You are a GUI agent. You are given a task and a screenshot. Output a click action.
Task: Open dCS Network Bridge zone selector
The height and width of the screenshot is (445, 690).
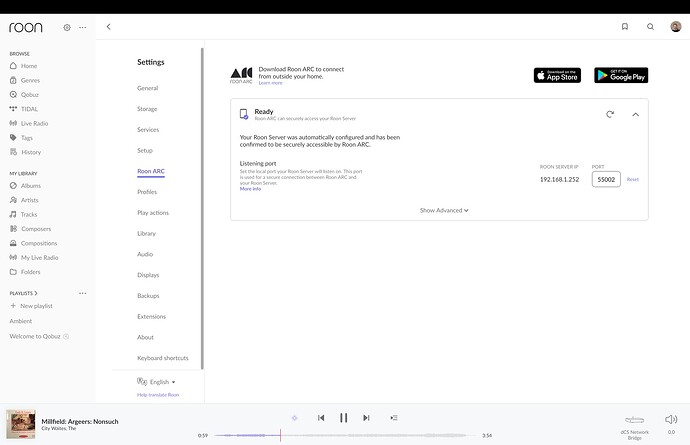pyautogui.click(x=635, y=426)
